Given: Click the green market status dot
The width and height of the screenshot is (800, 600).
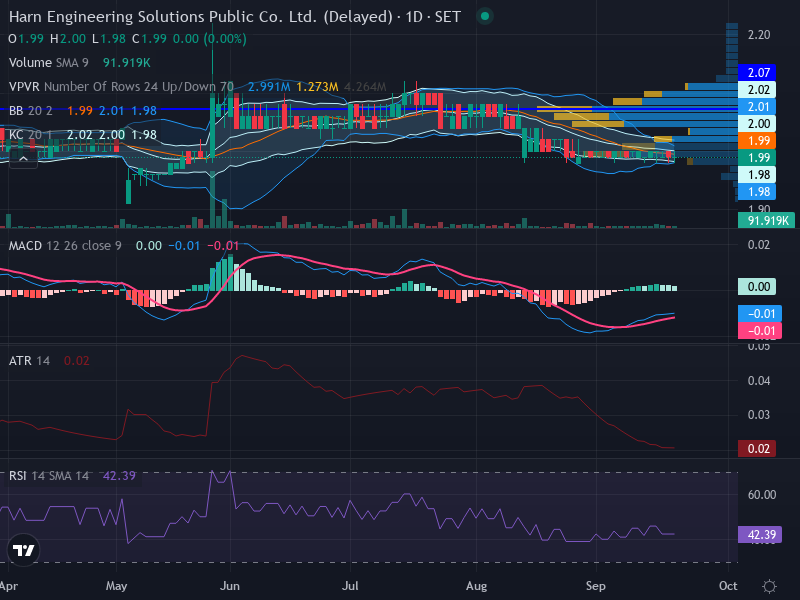Looking at the screenshot, I should 485,16.
